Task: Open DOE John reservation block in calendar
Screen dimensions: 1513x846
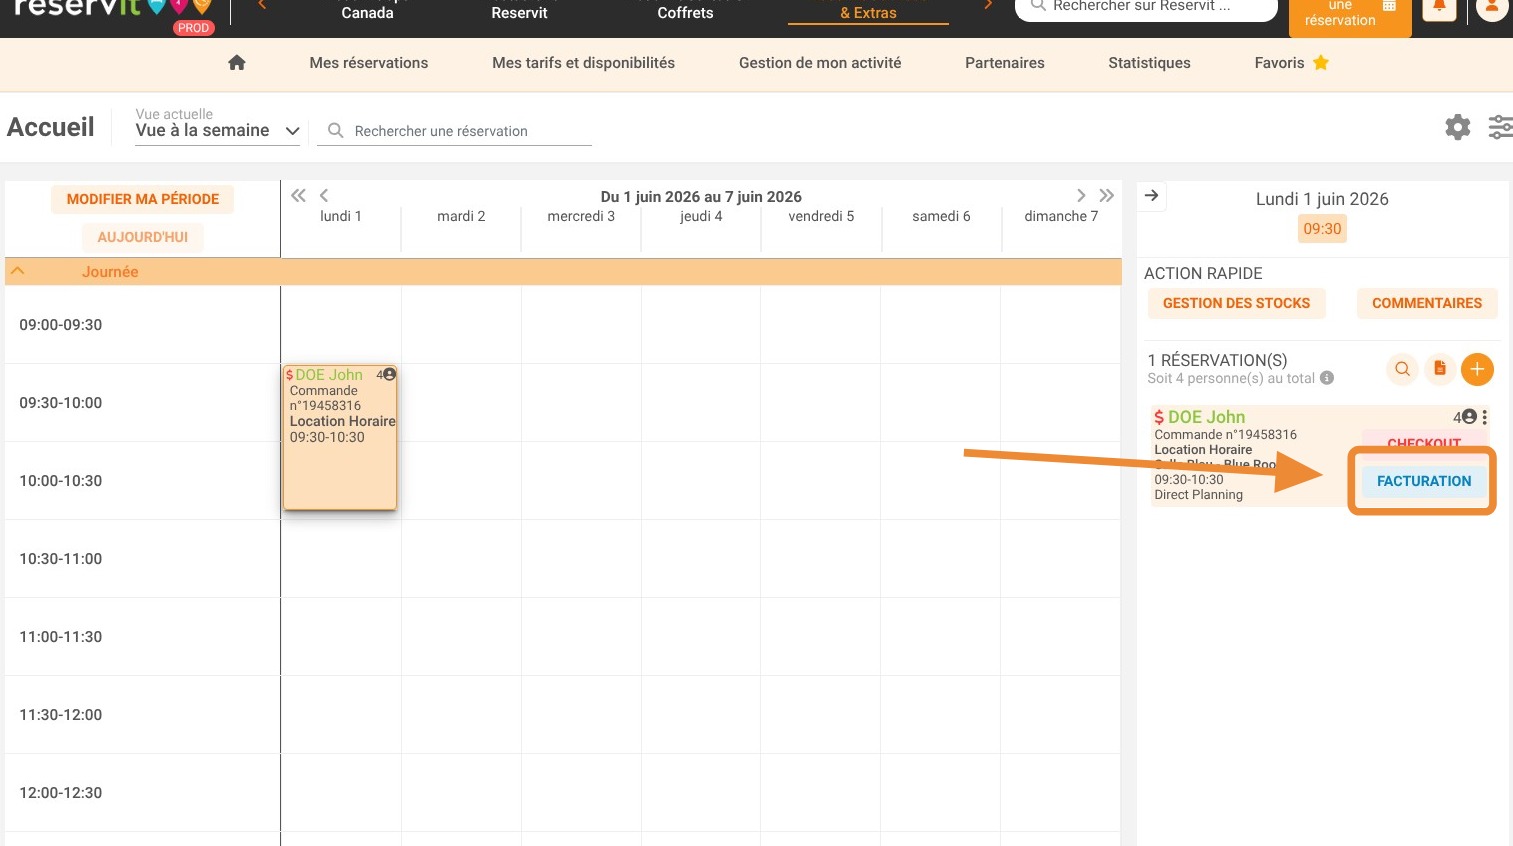Action: pyautogui.click(x=340, y=437)
